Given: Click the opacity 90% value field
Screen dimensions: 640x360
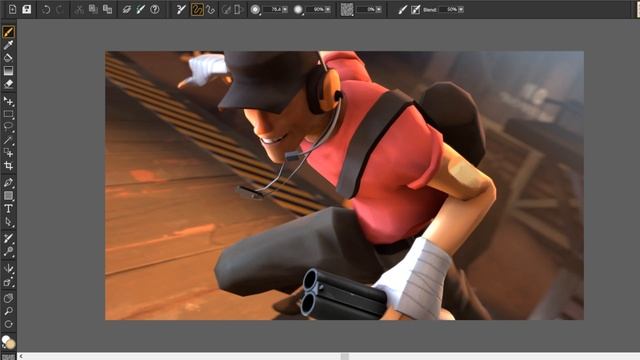Looking at the screenshot, I should point(316,9).
